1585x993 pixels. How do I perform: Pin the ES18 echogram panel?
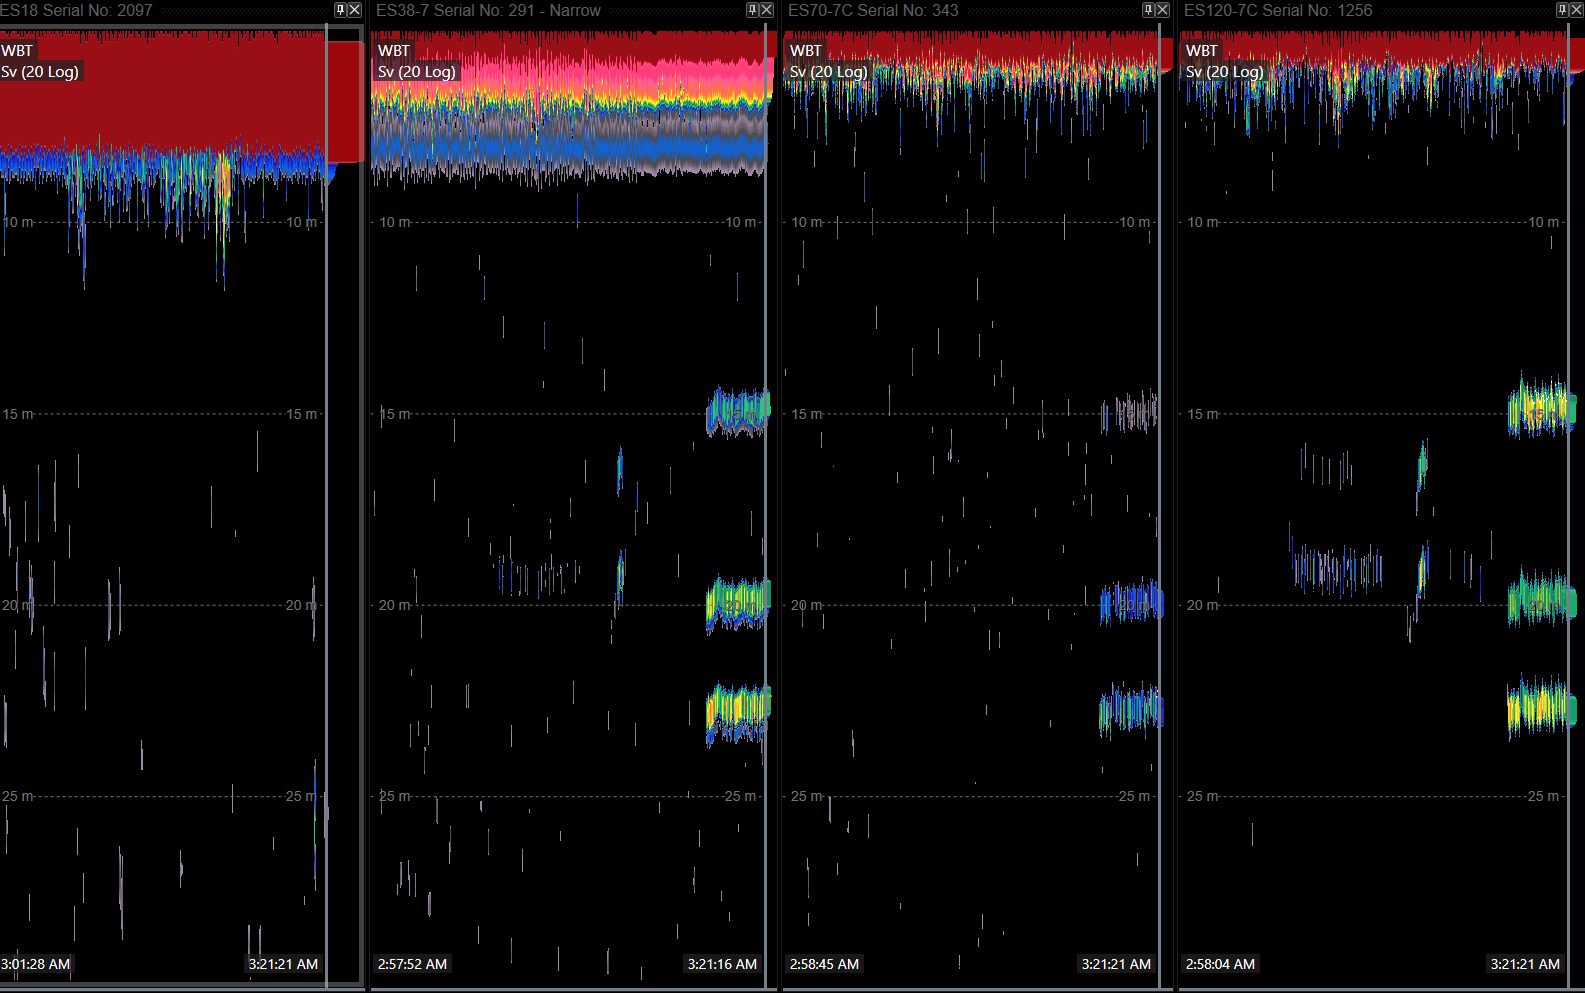[x=340, y=10]
